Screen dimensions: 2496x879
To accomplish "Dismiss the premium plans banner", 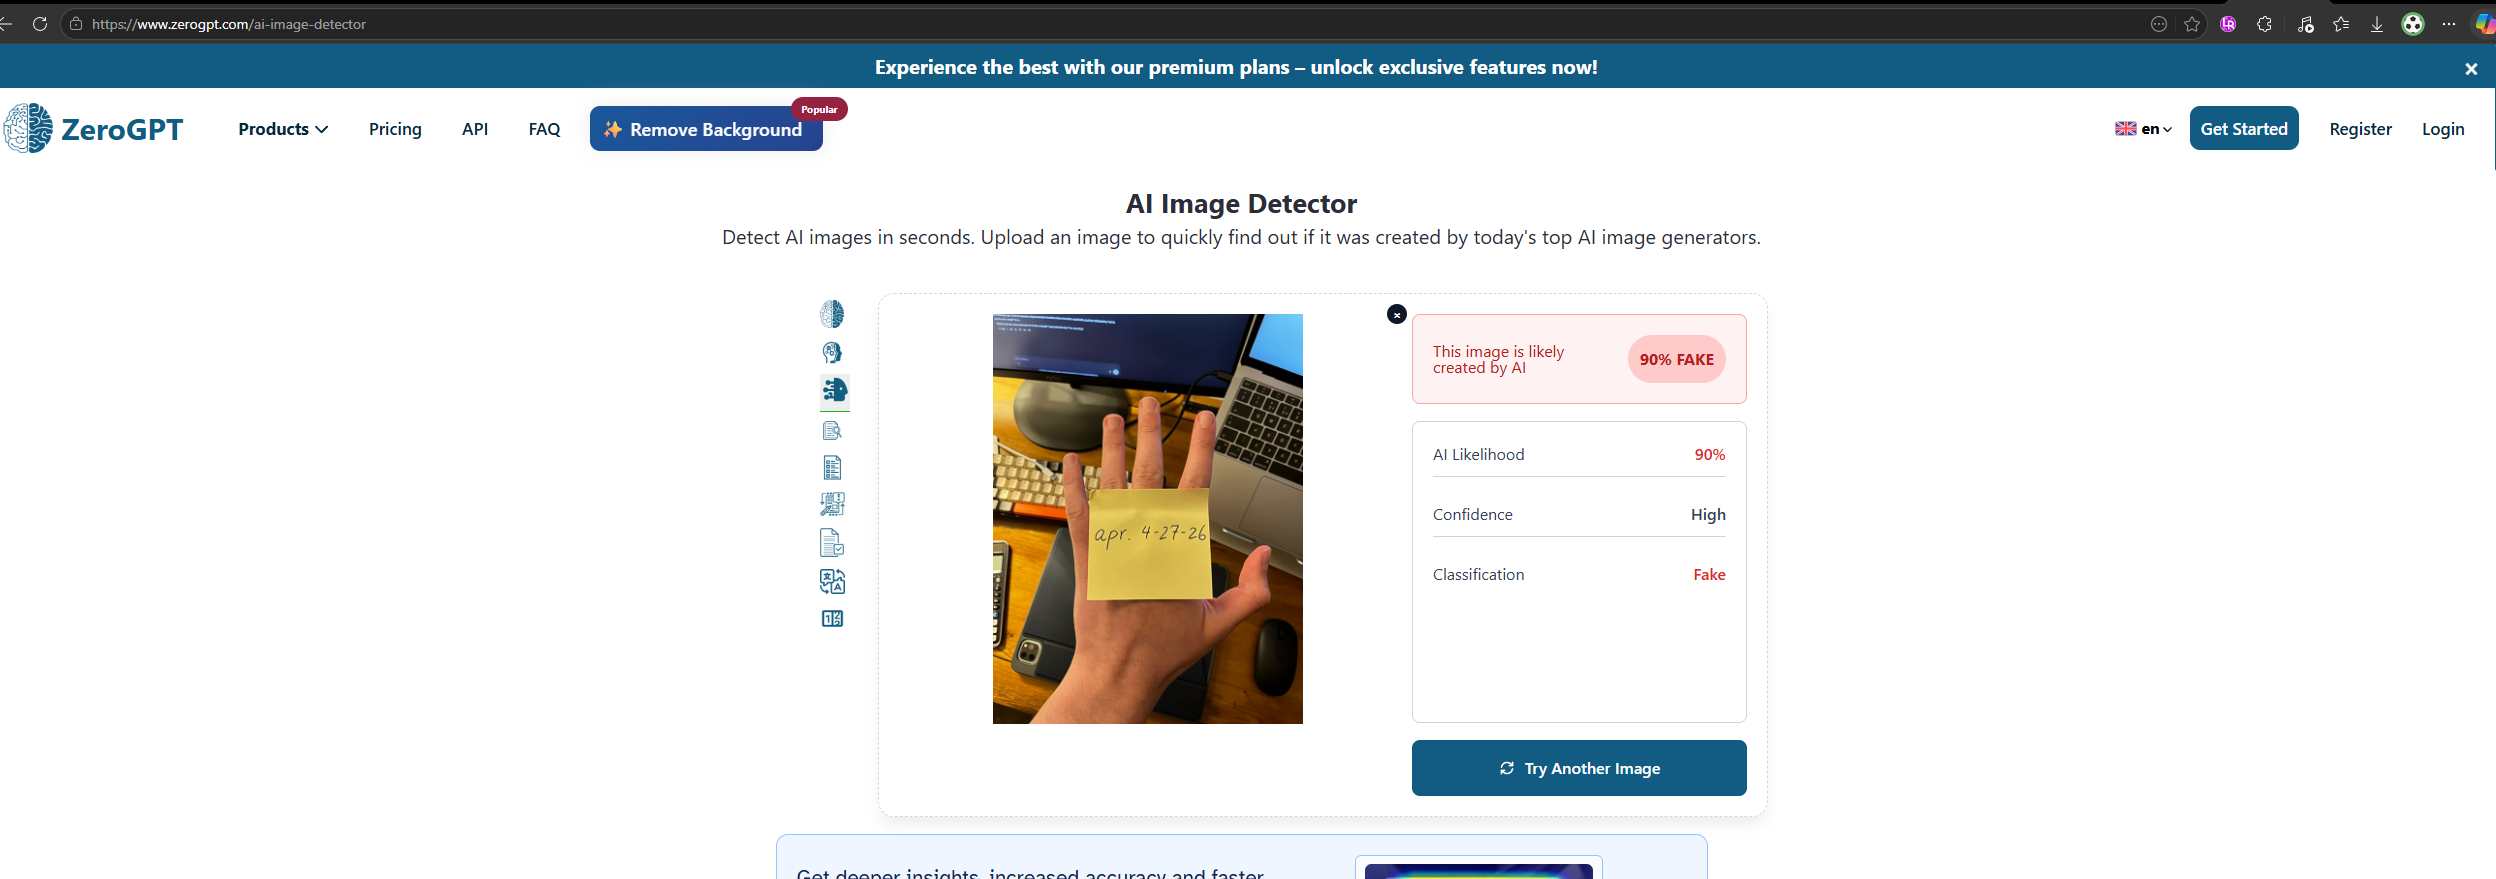I will point(2471,68).
